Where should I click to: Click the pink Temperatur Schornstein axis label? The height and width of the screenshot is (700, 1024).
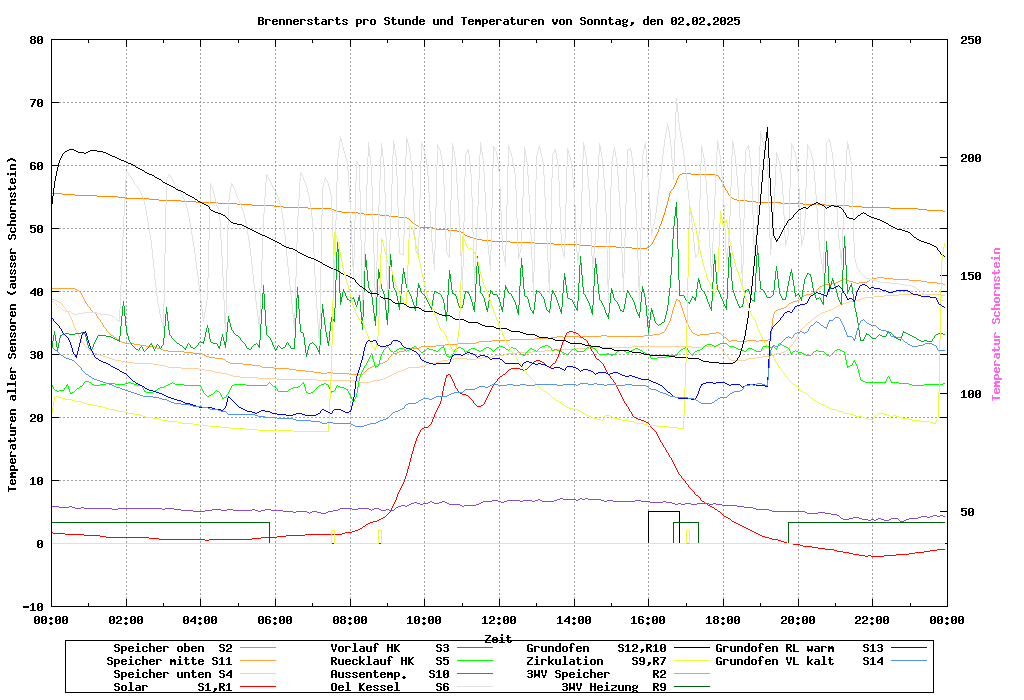pos(996,324)
